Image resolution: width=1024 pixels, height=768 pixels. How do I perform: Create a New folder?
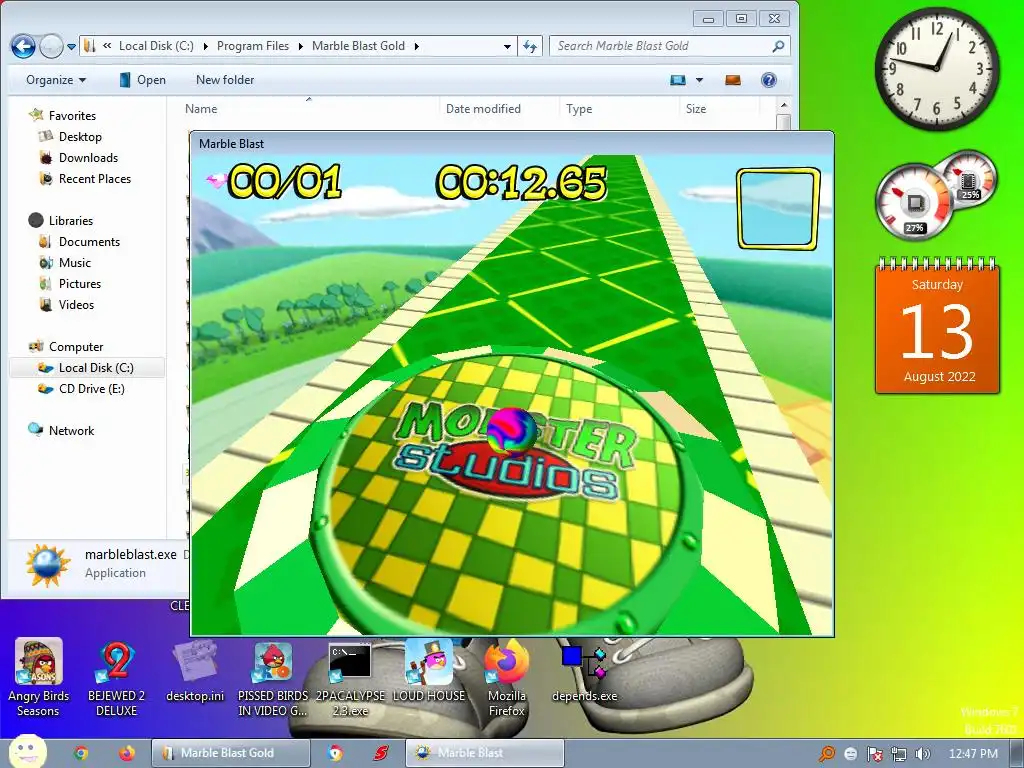tap(225, 80)
